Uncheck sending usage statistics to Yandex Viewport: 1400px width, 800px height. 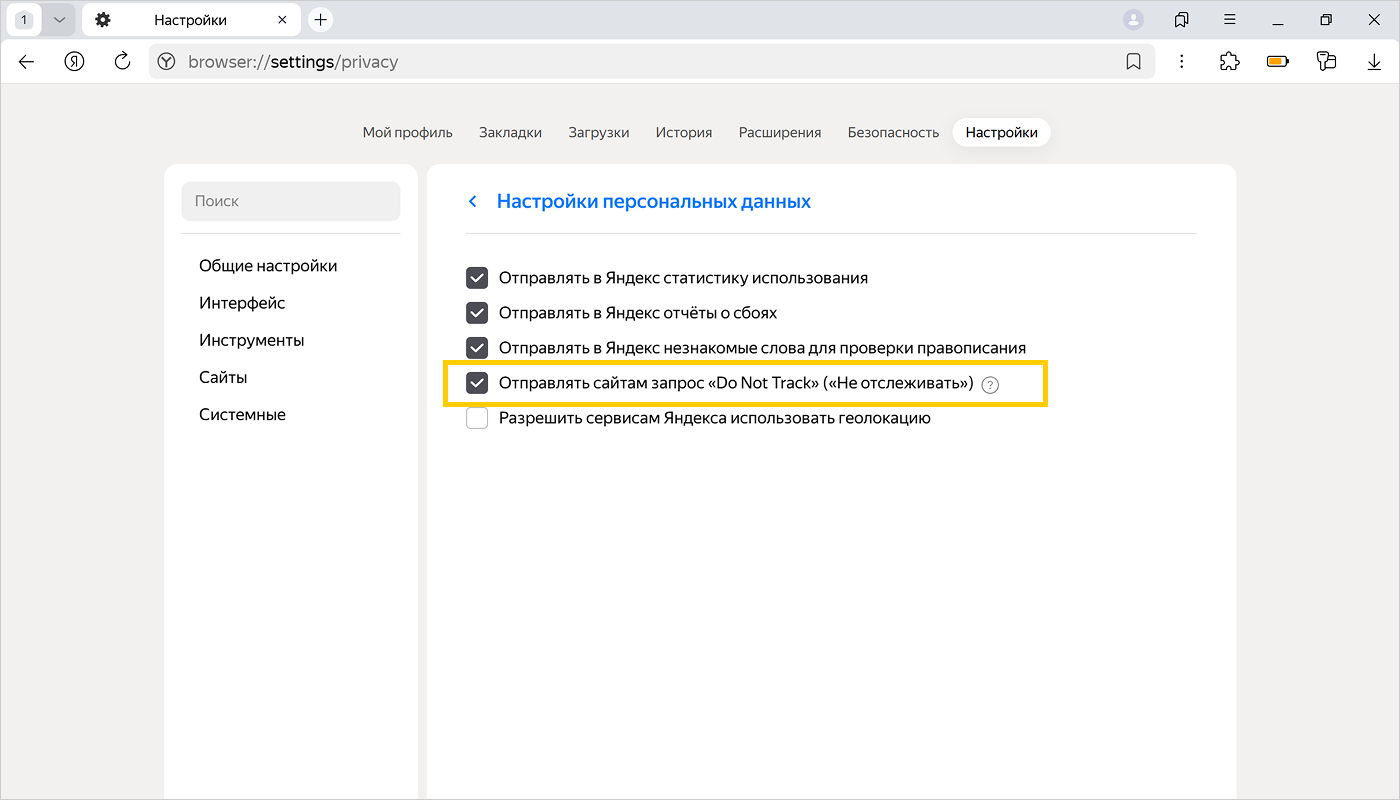[477, 278]
